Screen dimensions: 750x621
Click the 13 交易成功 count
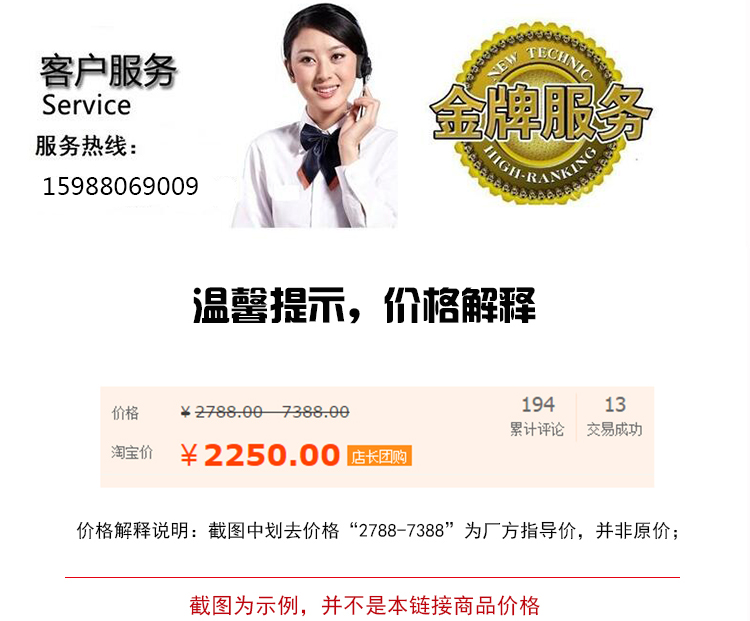(615, 417)
